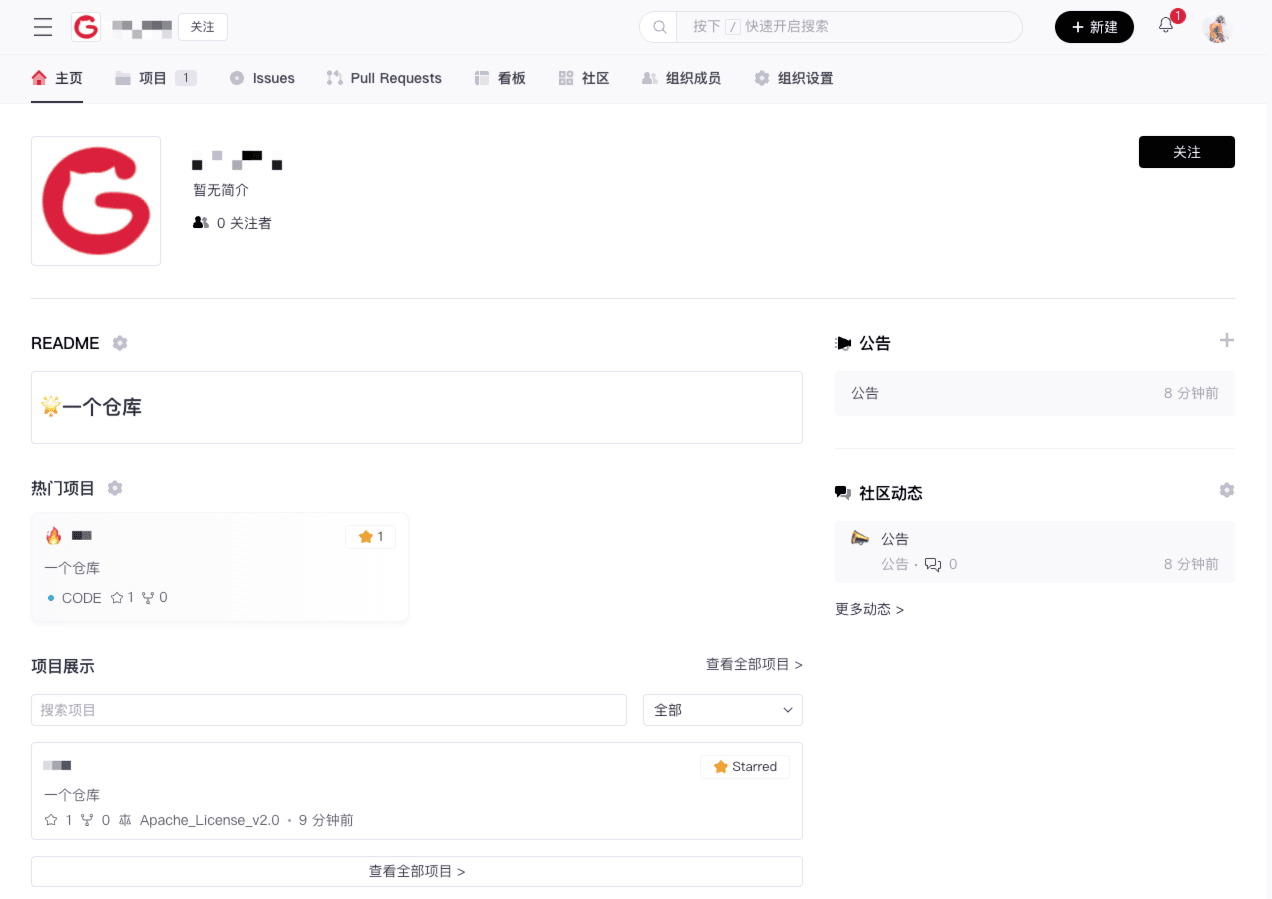Click the red G Gitee logo
The width and height of the screenshot is (1272, 899).
(x=86, y=27)
